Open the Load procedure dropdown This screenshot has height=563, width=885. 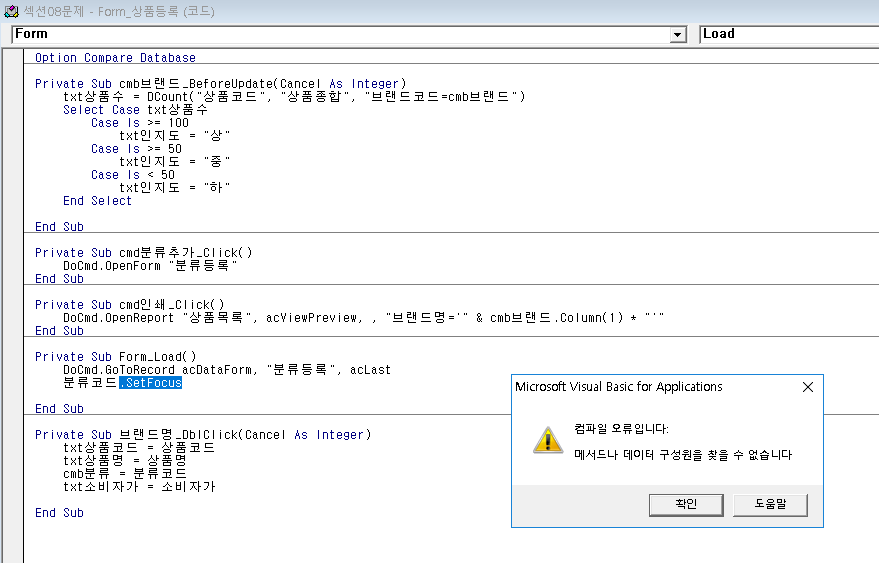point(790,34)
